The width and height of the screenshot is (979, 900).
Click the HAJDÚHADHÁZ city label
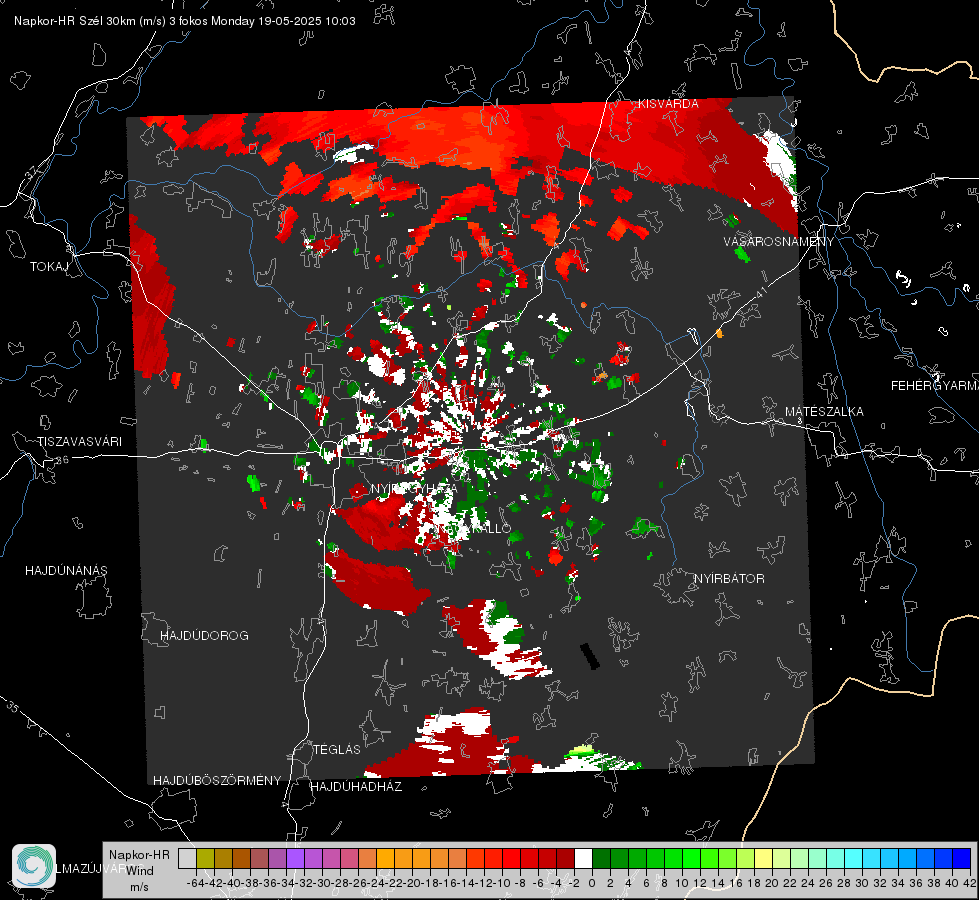[356, 786]
